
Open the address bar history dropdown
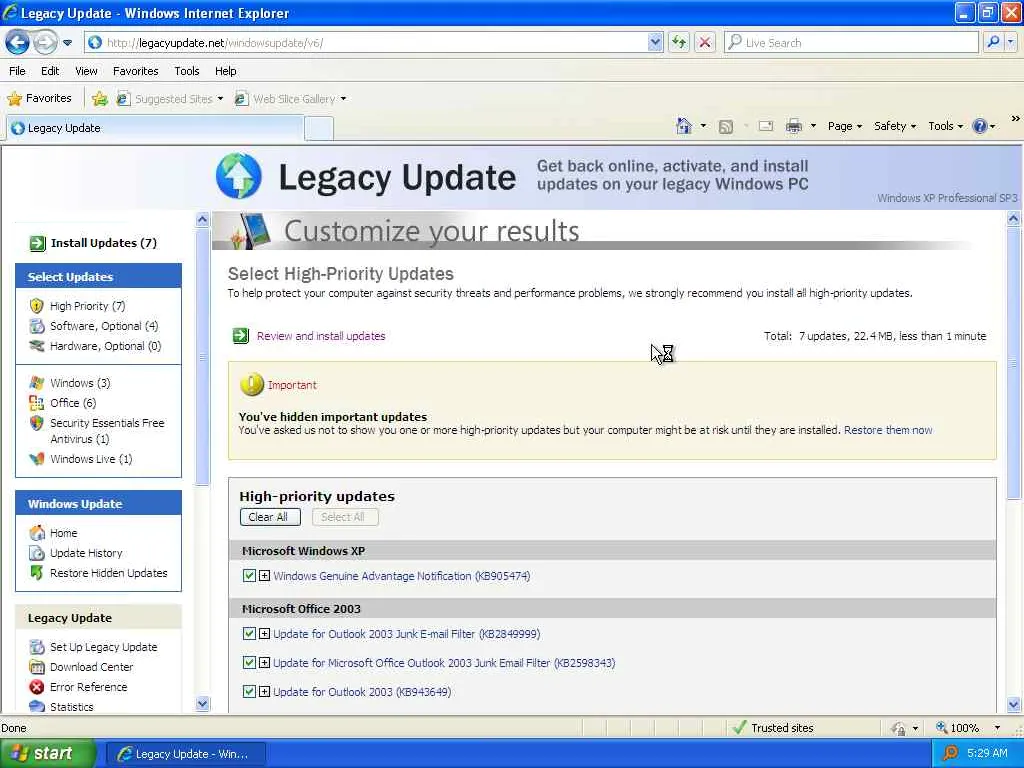click(x=655, y=42)
